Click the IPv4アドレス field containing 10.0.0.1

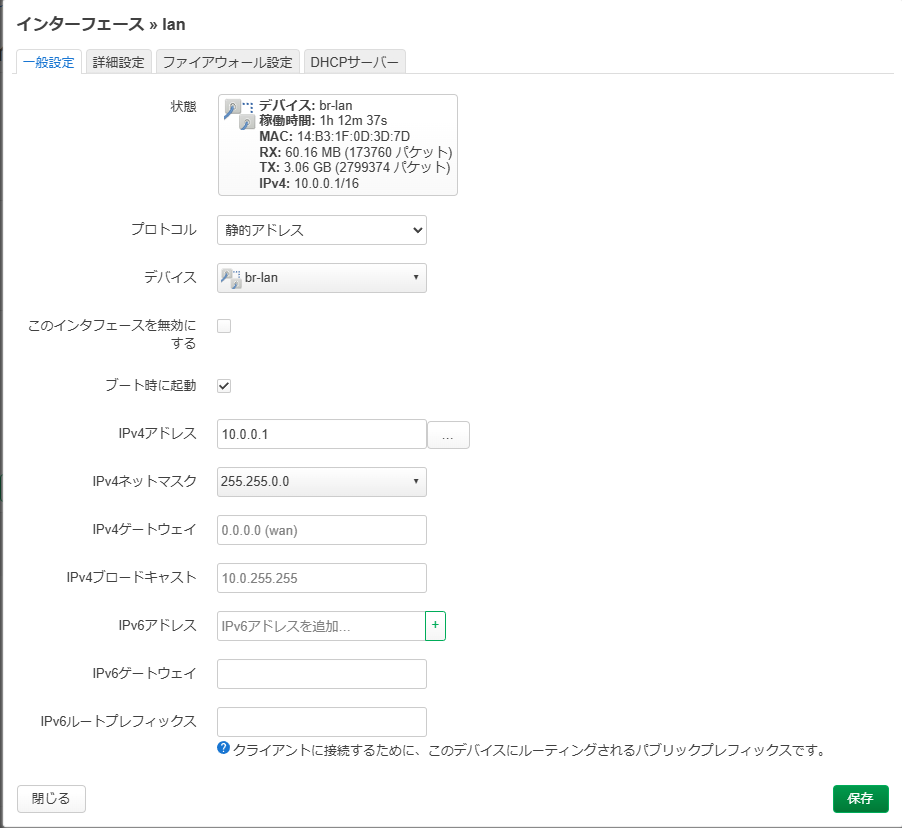pos(322,434)
